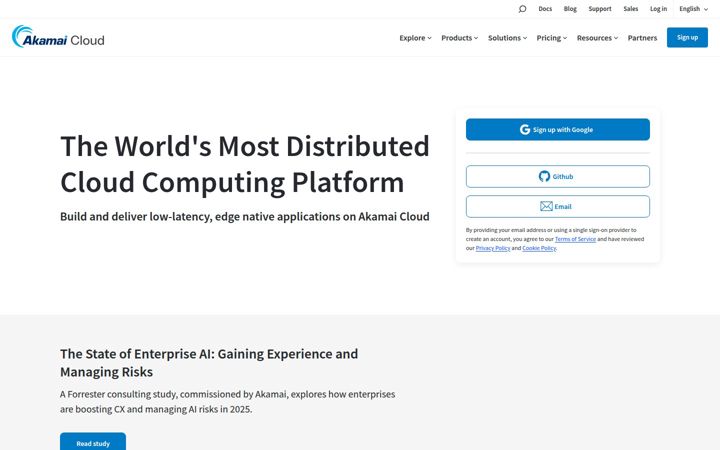The height and width of the screenshot is (450, 720).
Task: Click the GitHub octocat icon
Action: click(544, 176)
